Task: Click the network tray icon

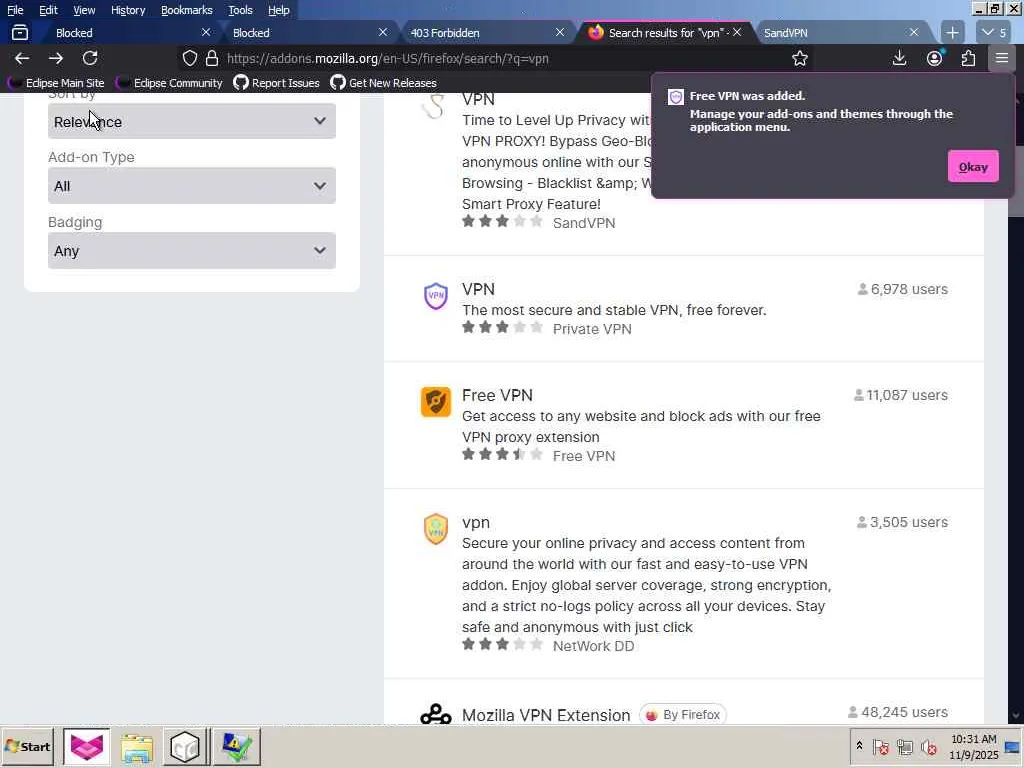Action: tap(904, 746)
